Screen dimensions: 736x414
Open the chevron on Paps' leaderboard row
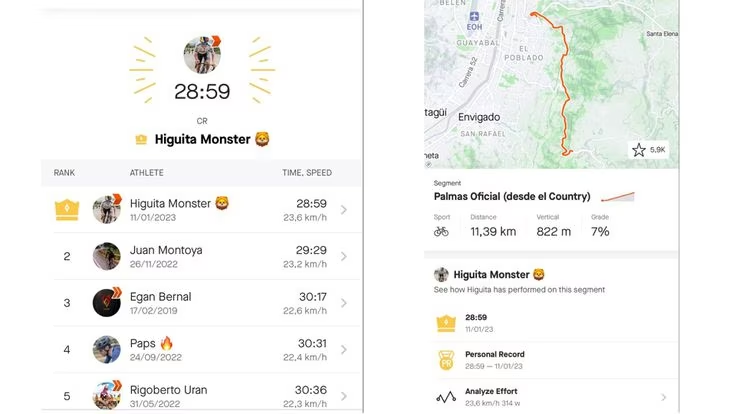click(x=344, y=350)
